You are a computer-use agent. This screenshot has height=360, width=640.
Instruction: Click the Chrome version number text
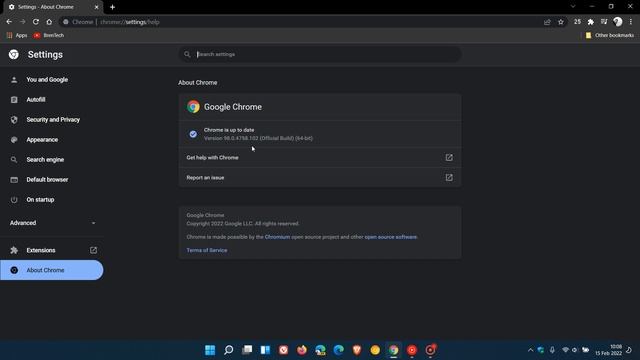(258, 138)
